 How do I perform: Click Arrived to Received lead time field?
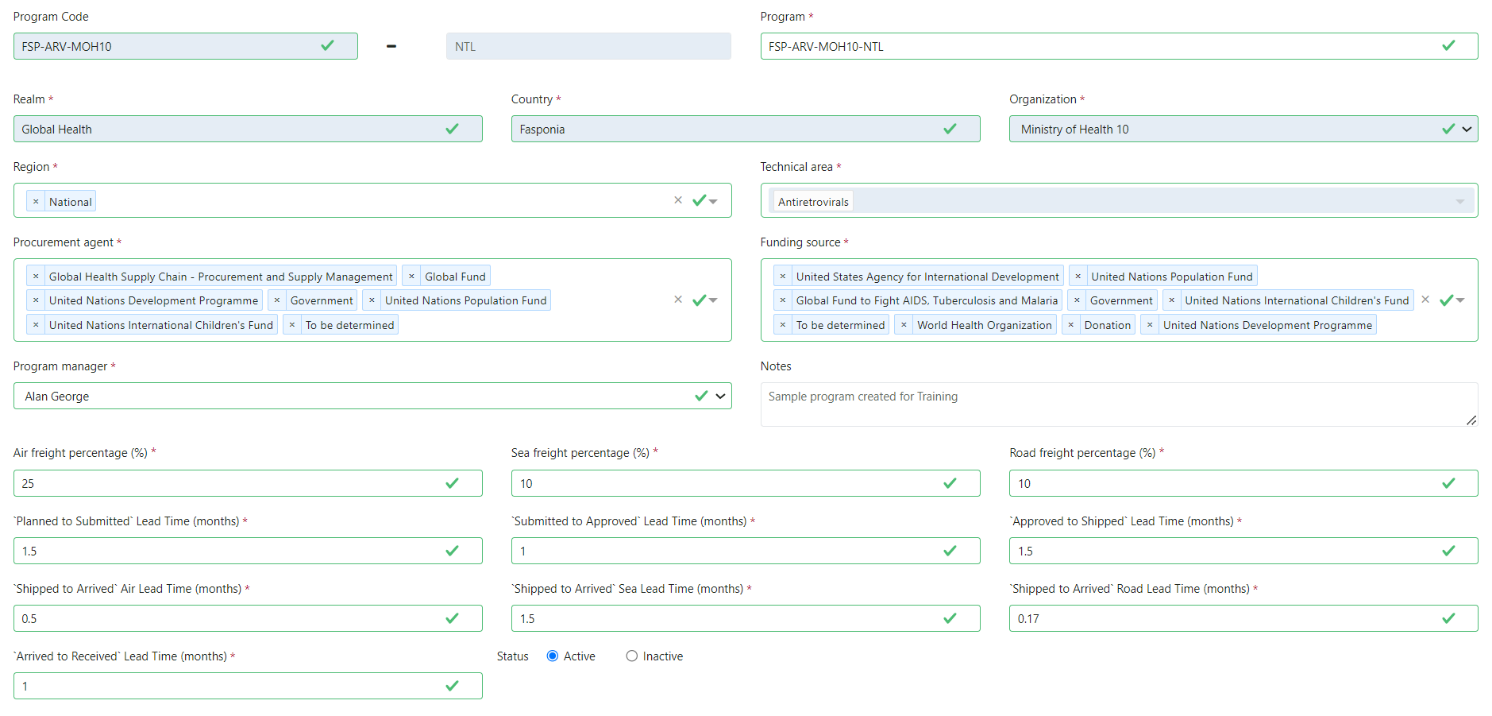[248, 686]
